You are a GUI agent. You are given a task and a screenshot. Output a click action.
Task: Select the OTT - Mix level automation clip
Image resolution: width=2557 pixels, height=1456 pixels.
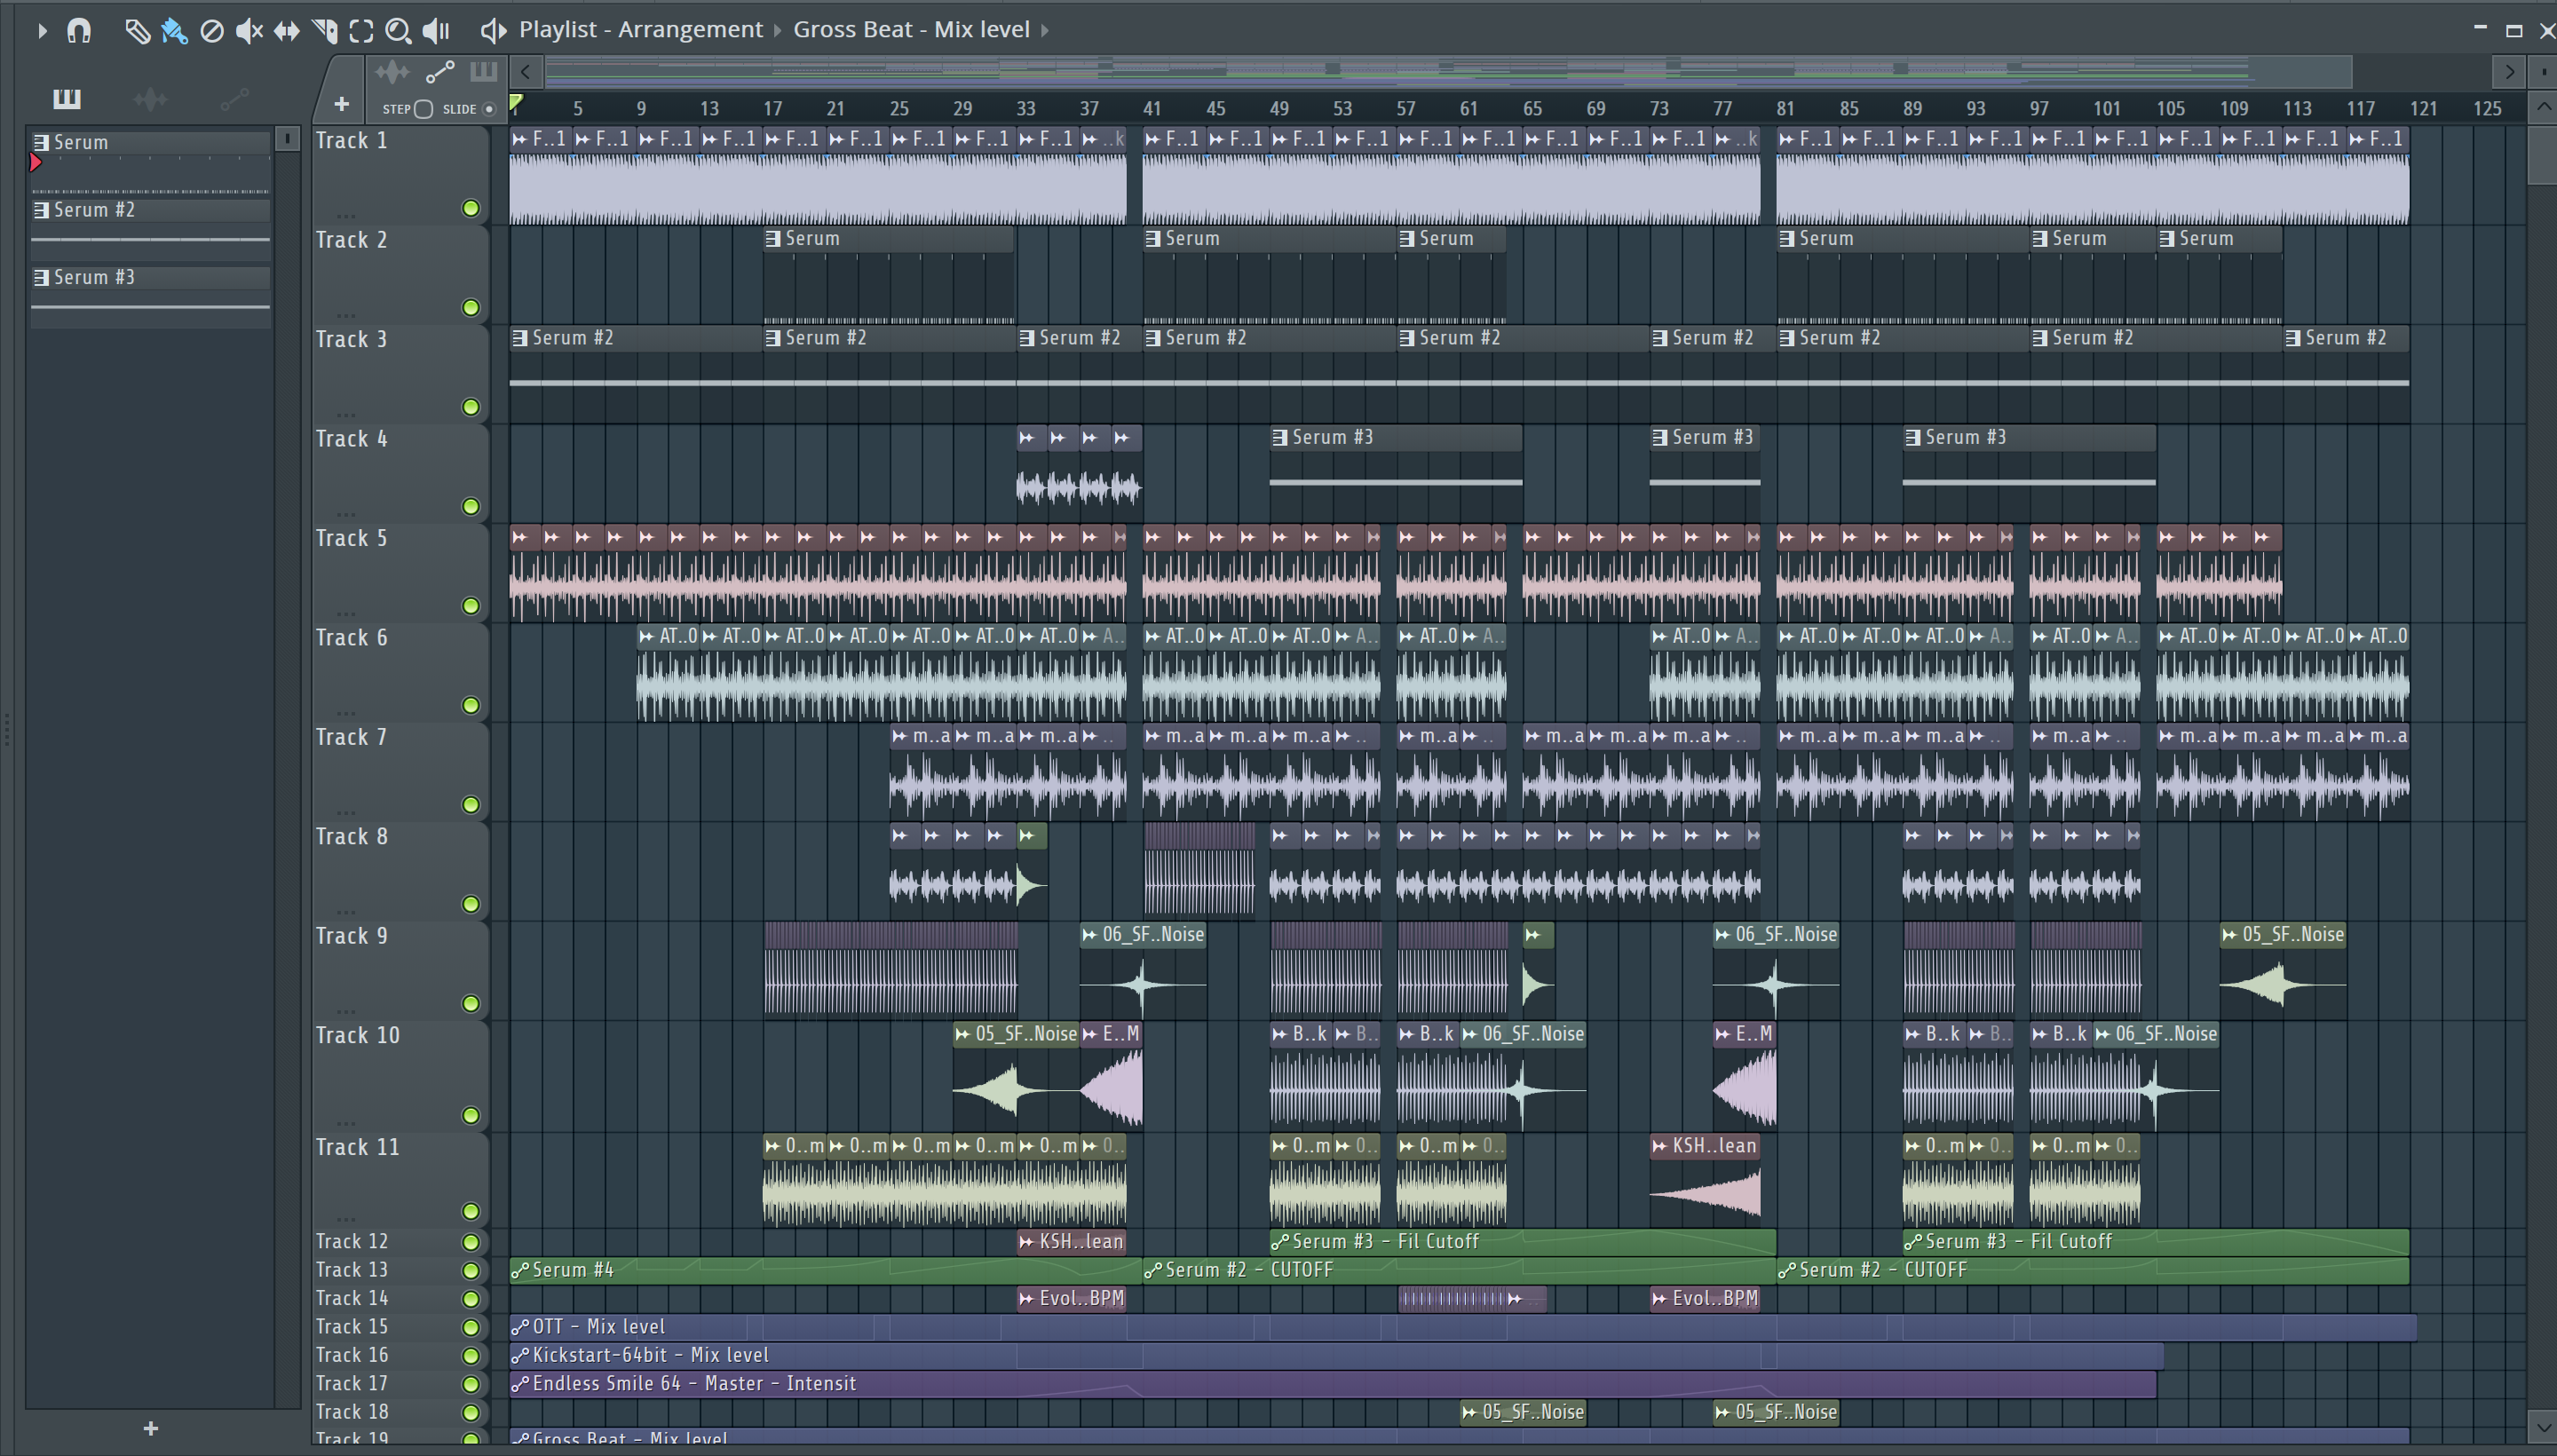click(x=1462, y=1327)
